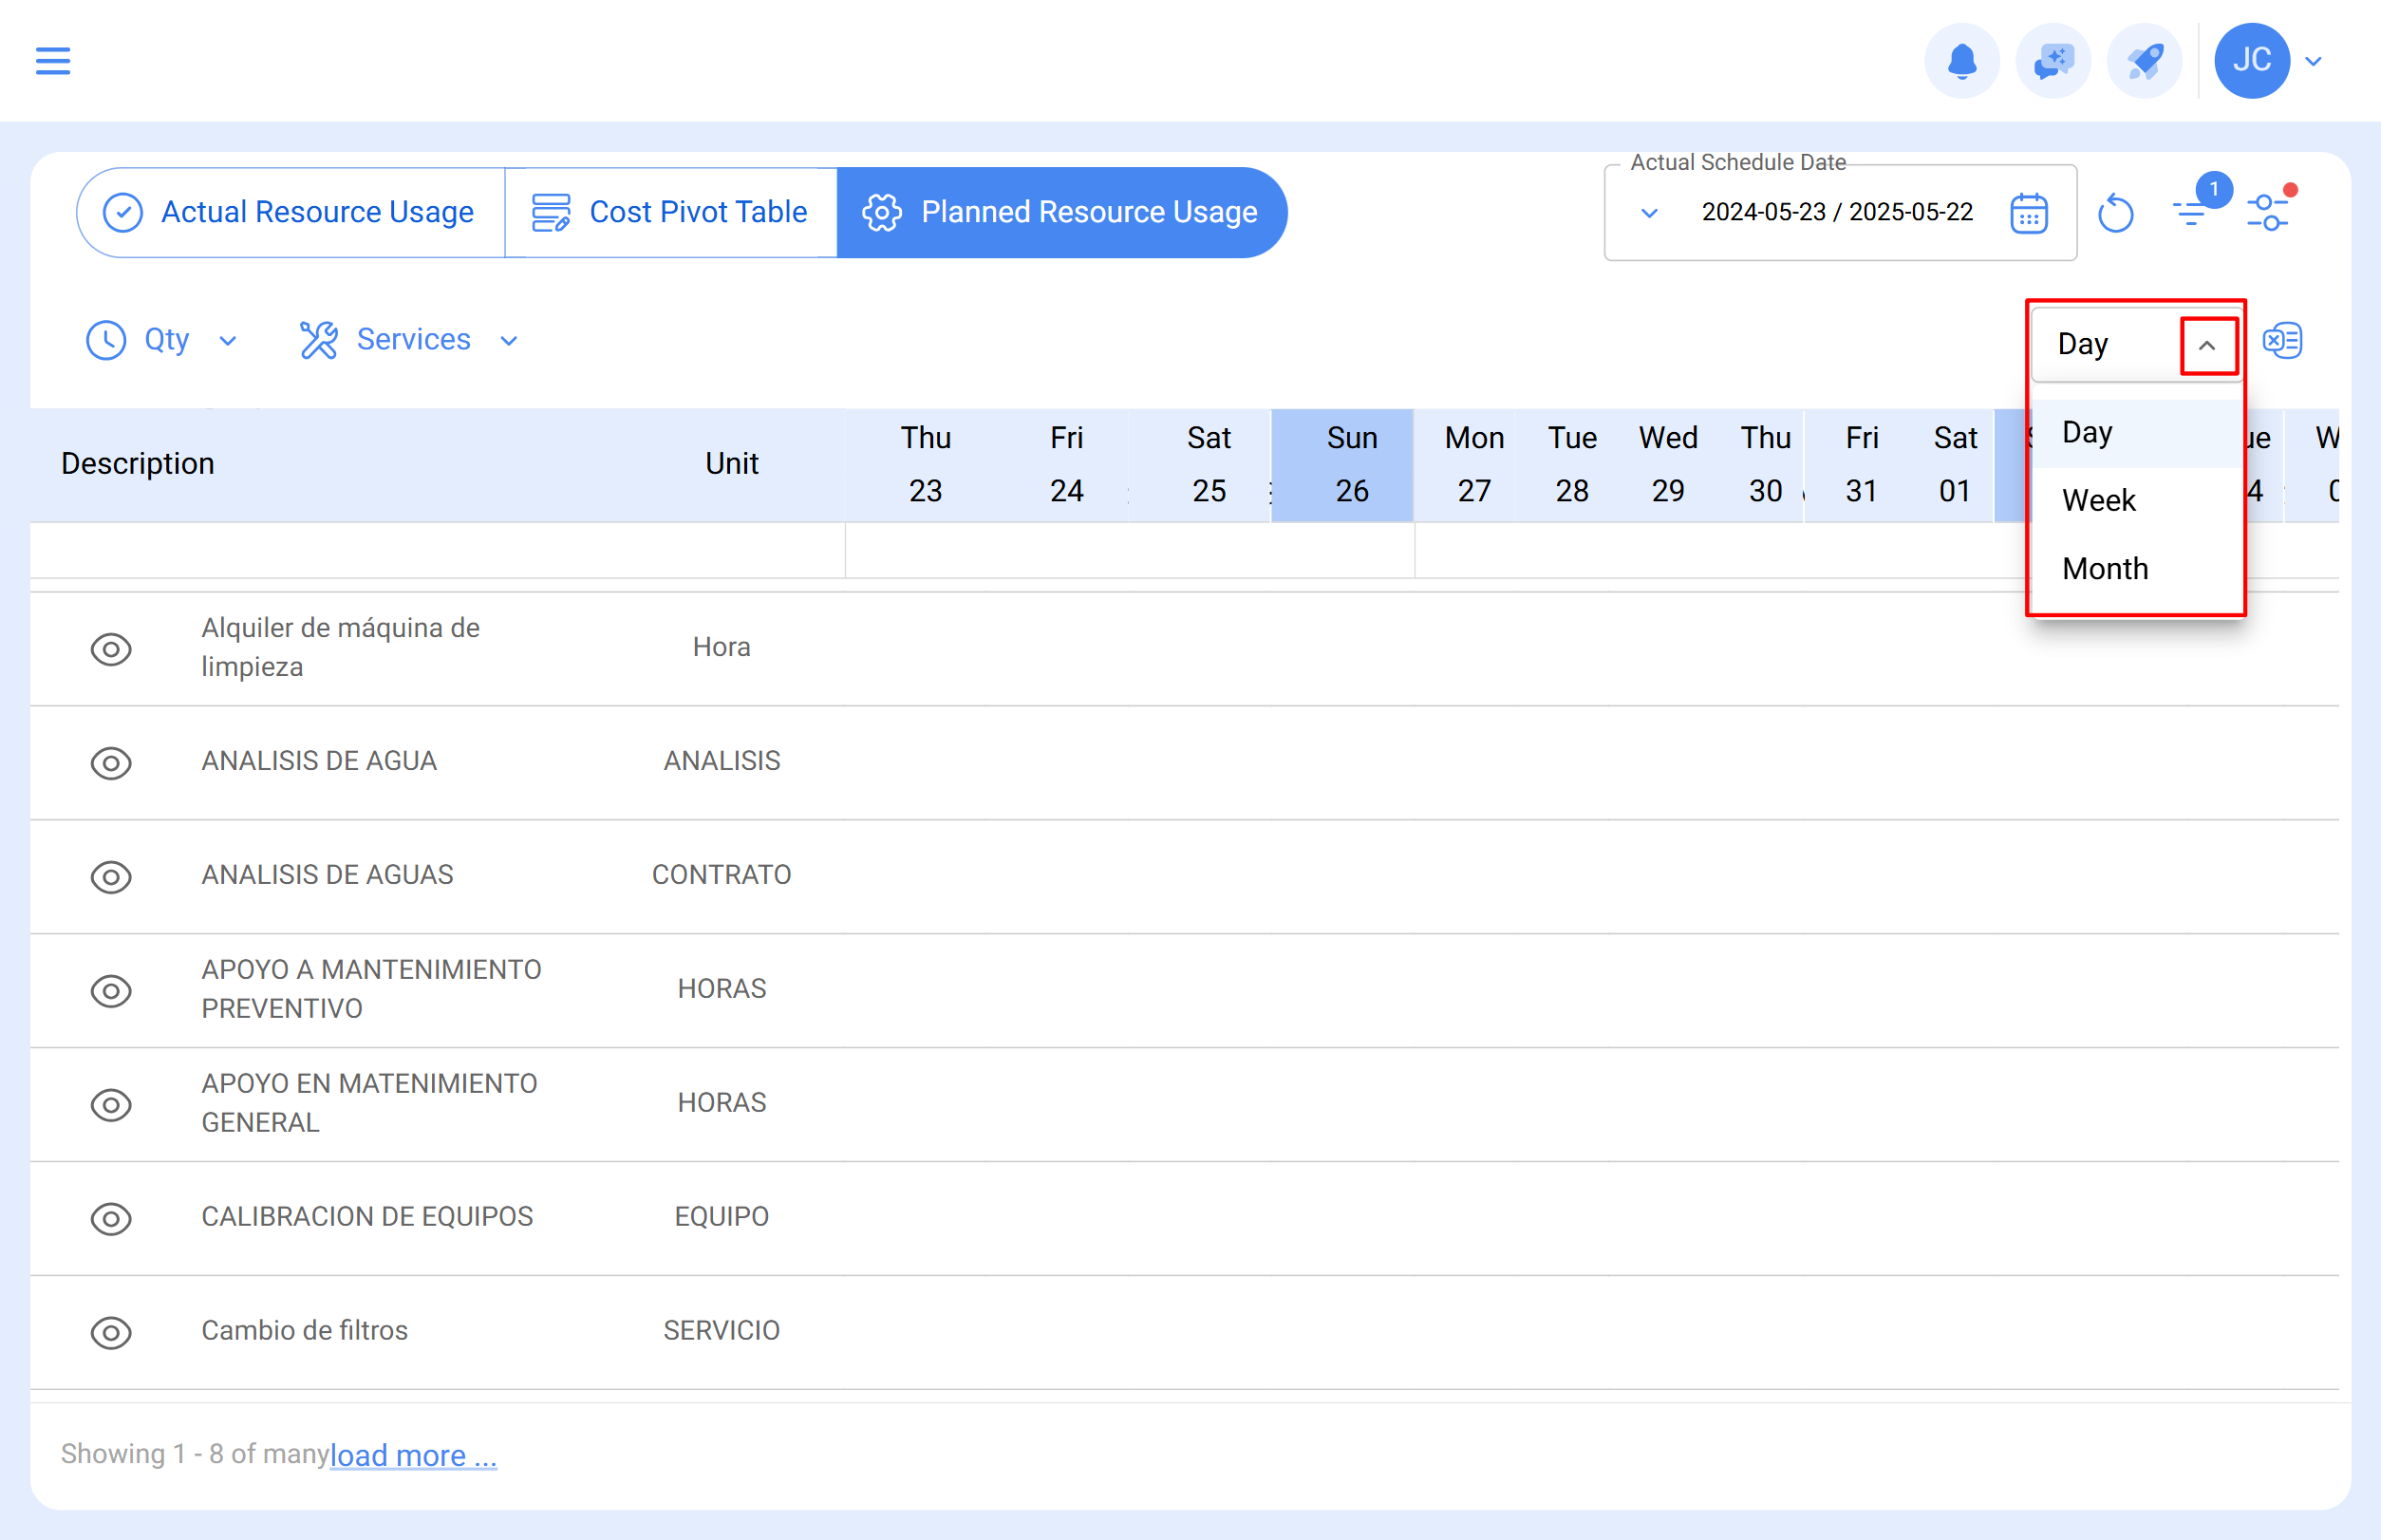Click the SERVICIO unit cell

721,1331
